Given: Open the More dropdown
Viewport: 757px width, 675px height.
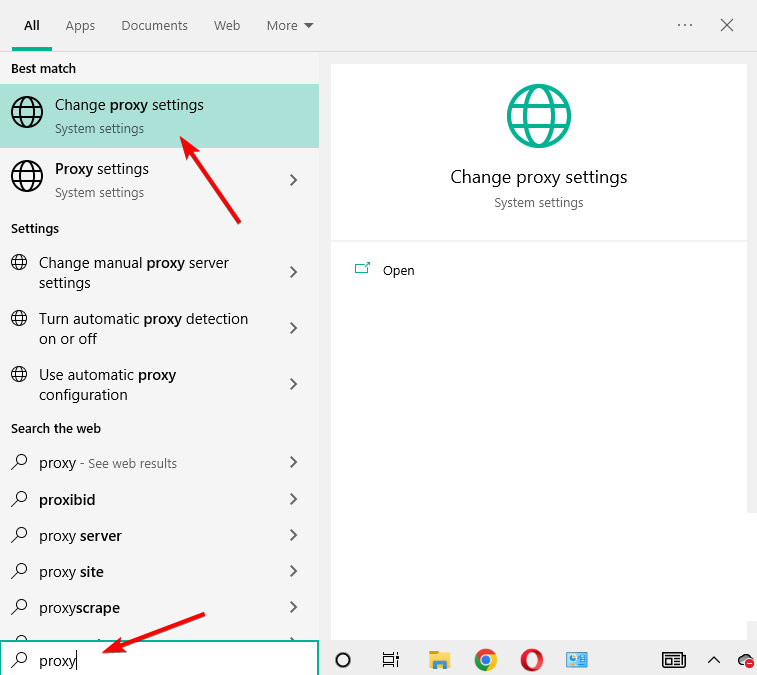Looking at the screenshot, I should (x=290, y=26).
